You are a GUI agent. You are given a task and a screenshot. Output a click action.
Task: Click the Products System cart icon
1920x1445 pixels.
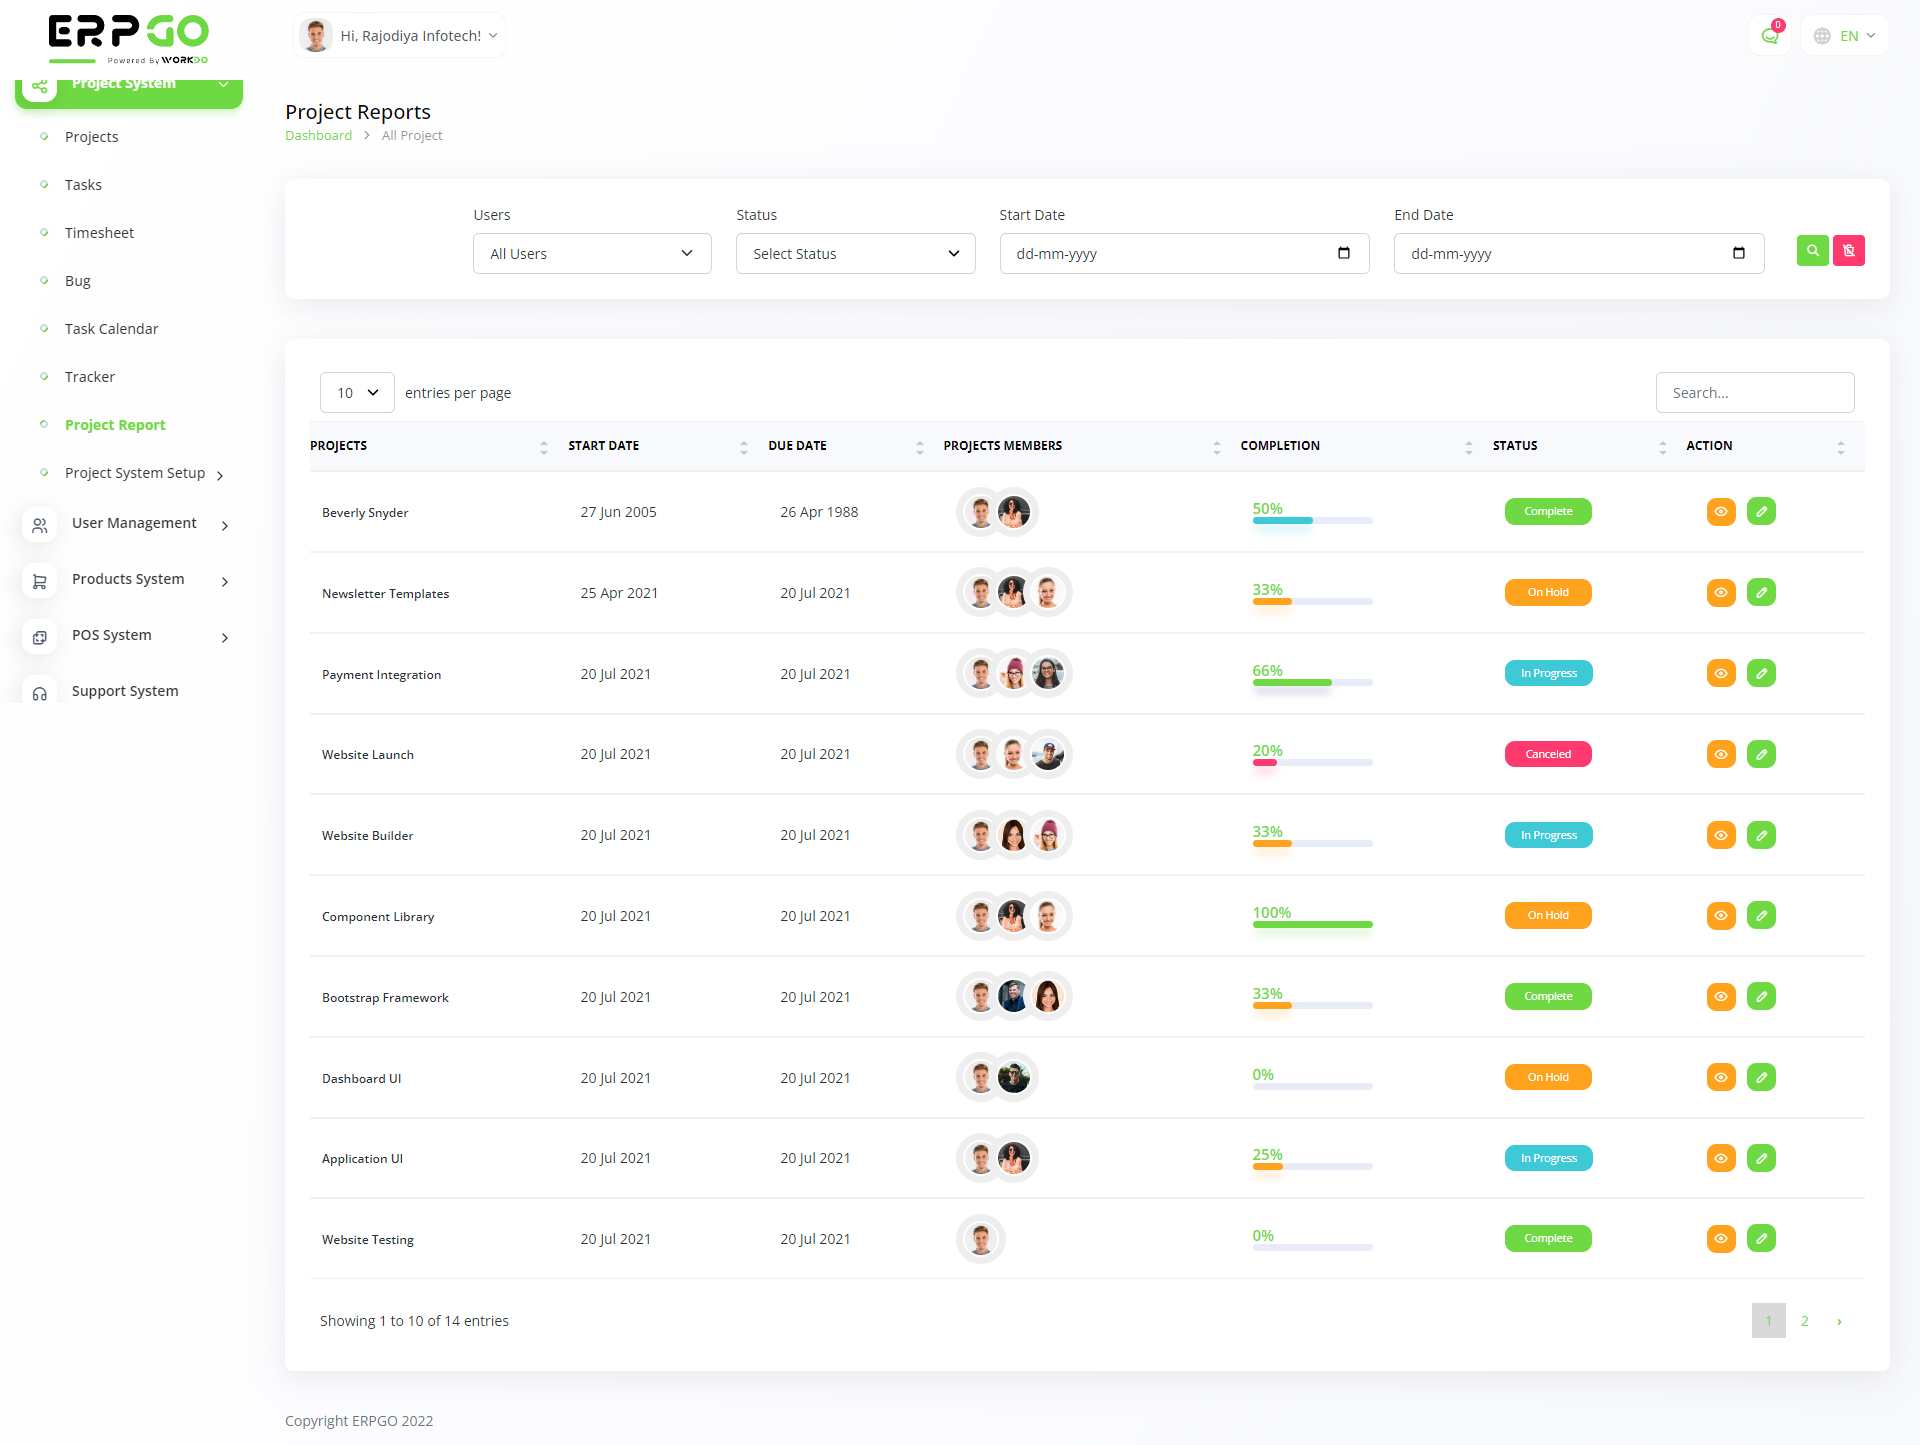click(x=40, y=581)
